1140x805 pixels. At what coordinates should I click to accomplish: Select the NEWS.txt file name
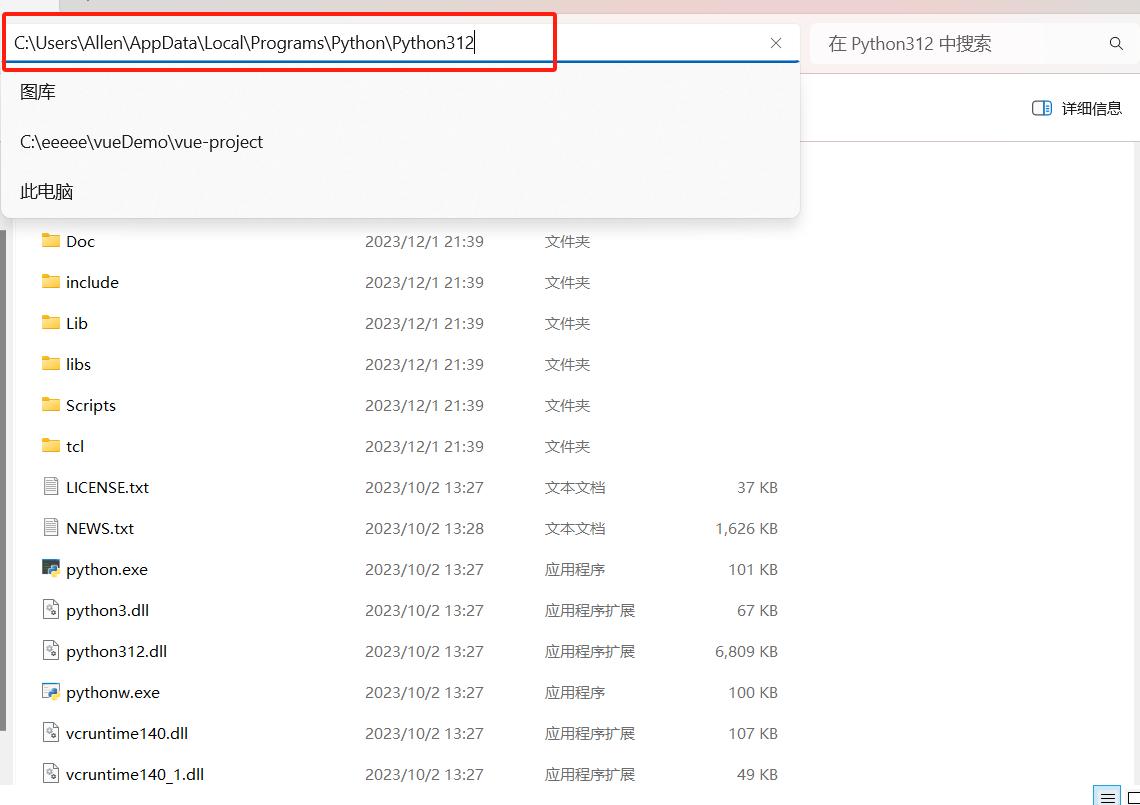click(100, 529)
